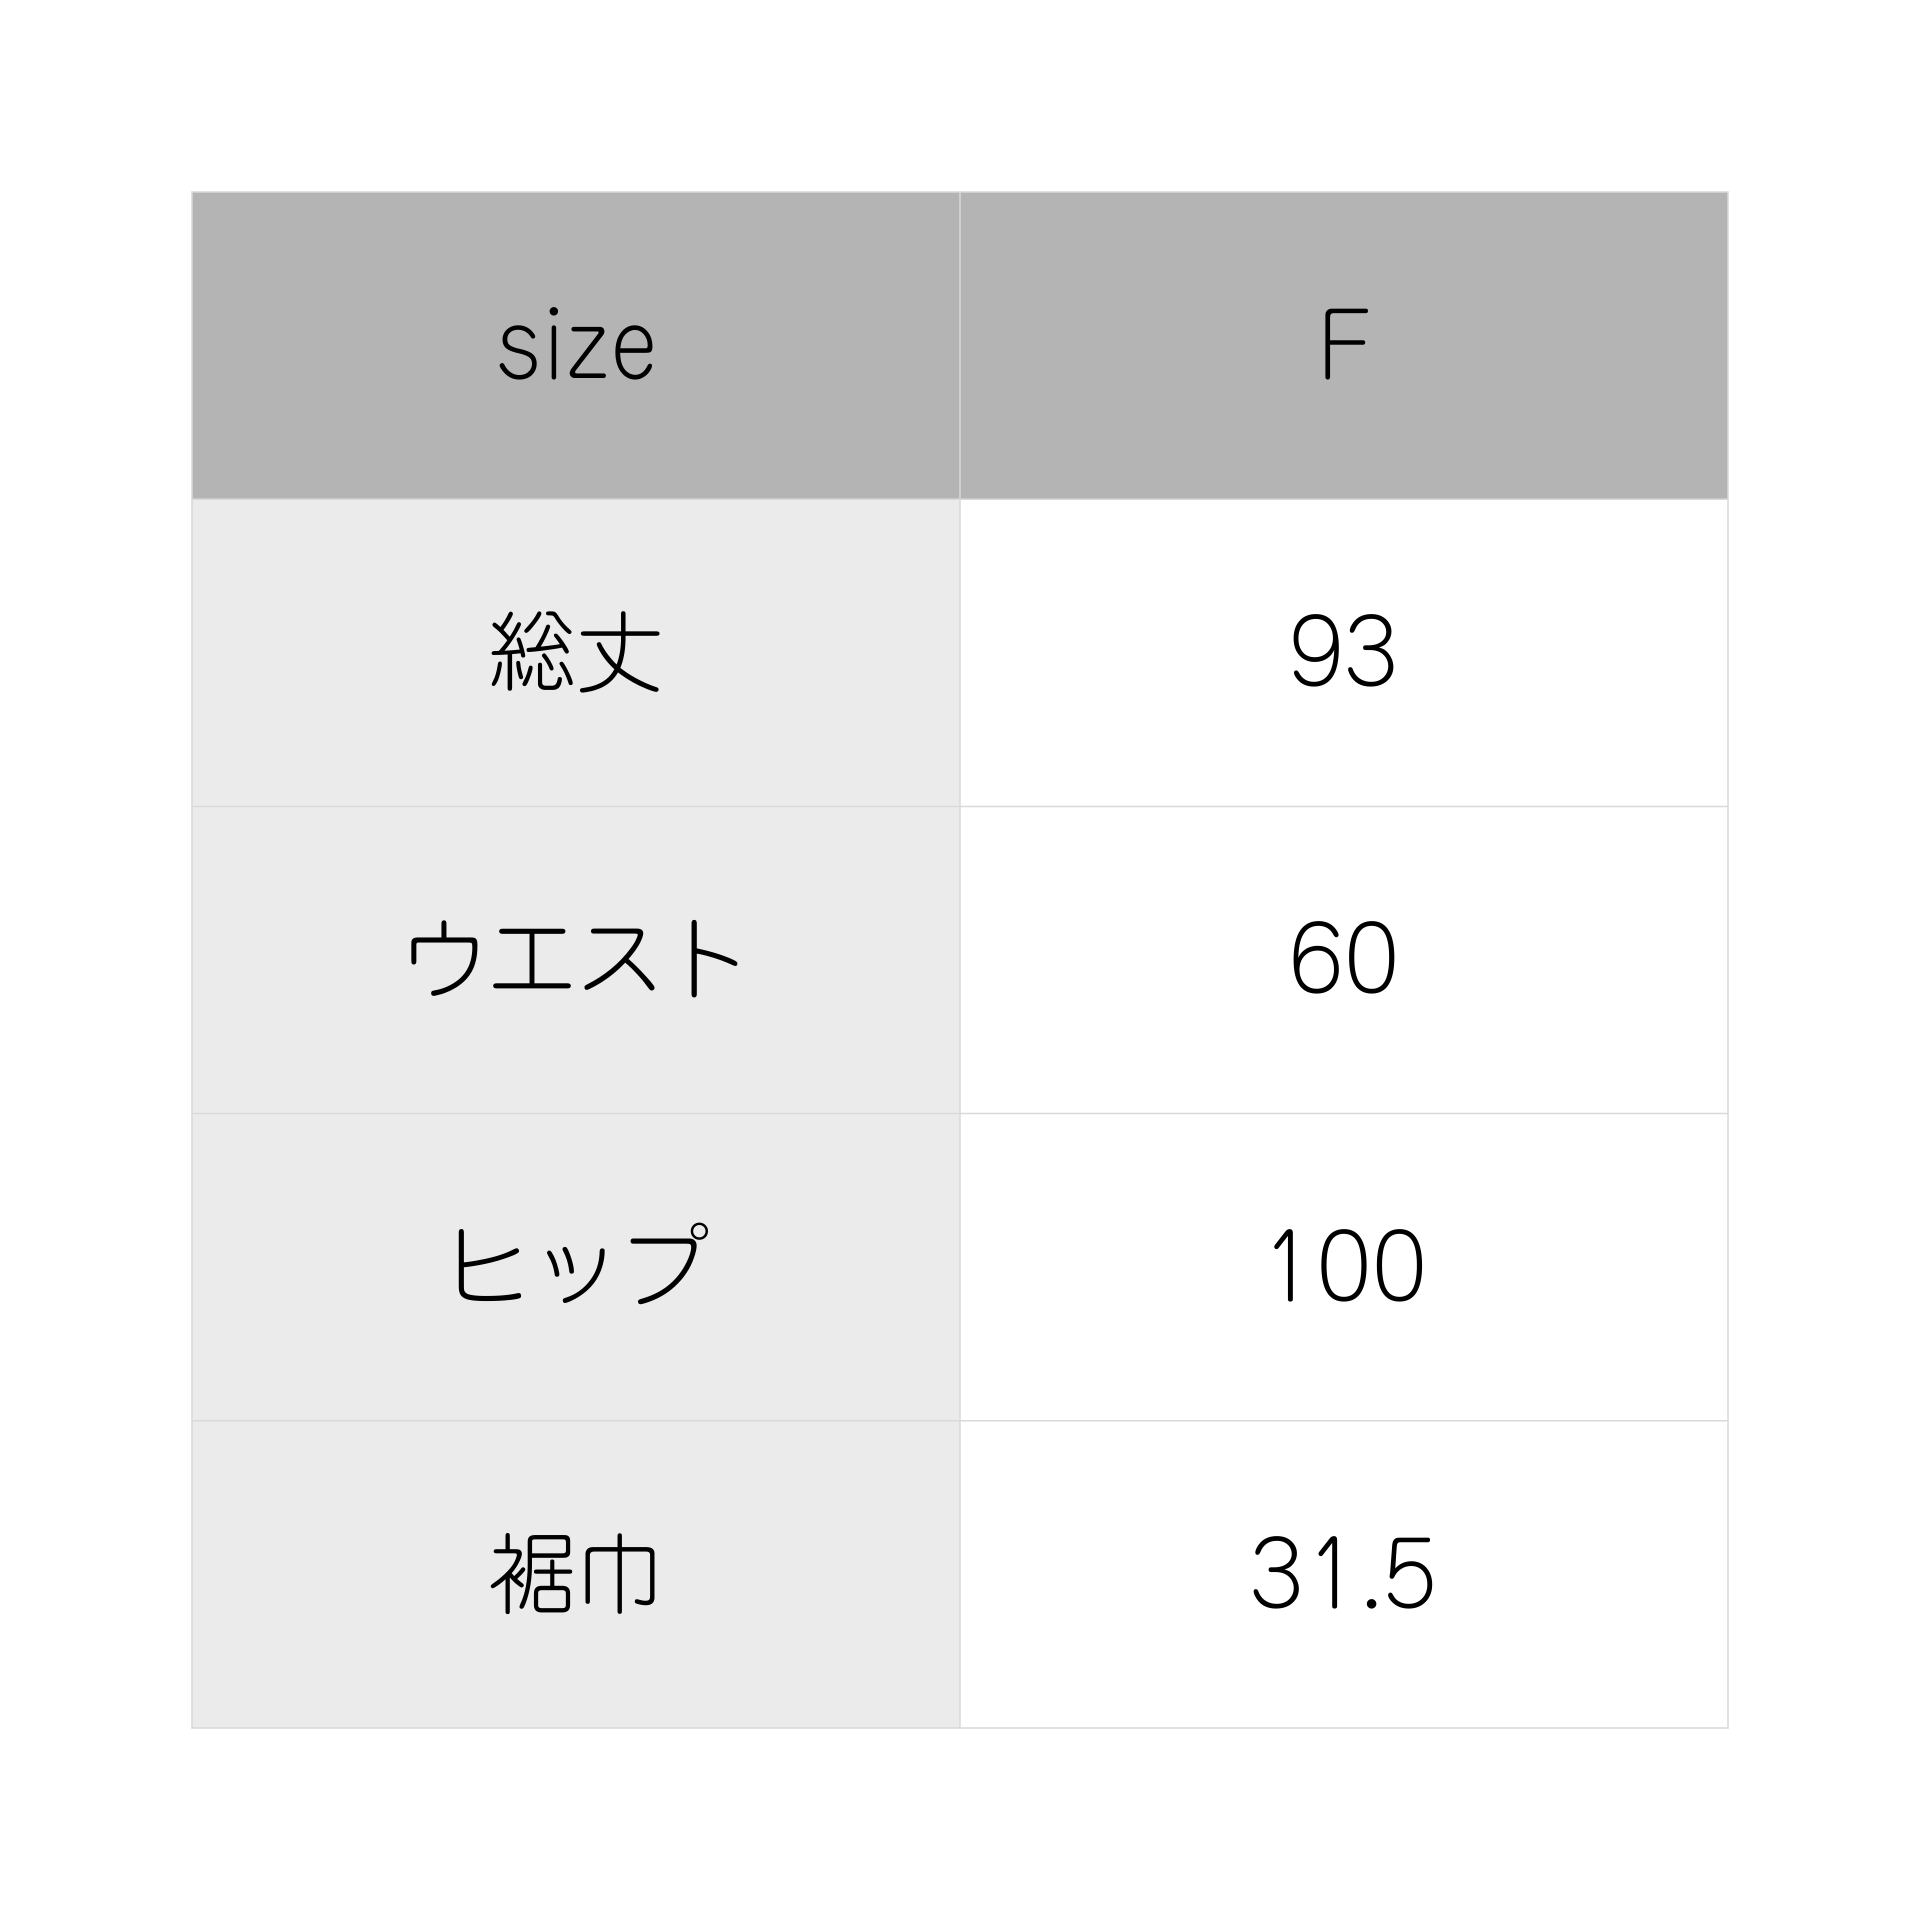The height and width of the screenshot is (1920, 1920).
Task: Click blank white area above the table
Action: 960,95
